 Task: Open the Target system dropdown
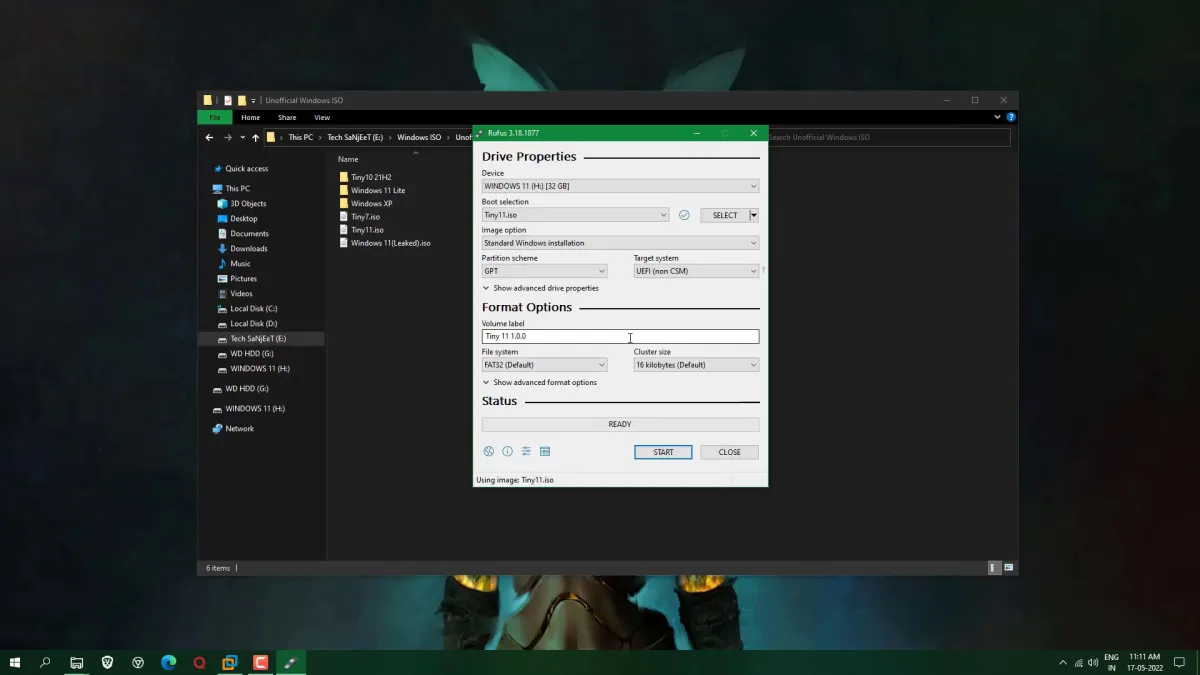coord(696,271)
